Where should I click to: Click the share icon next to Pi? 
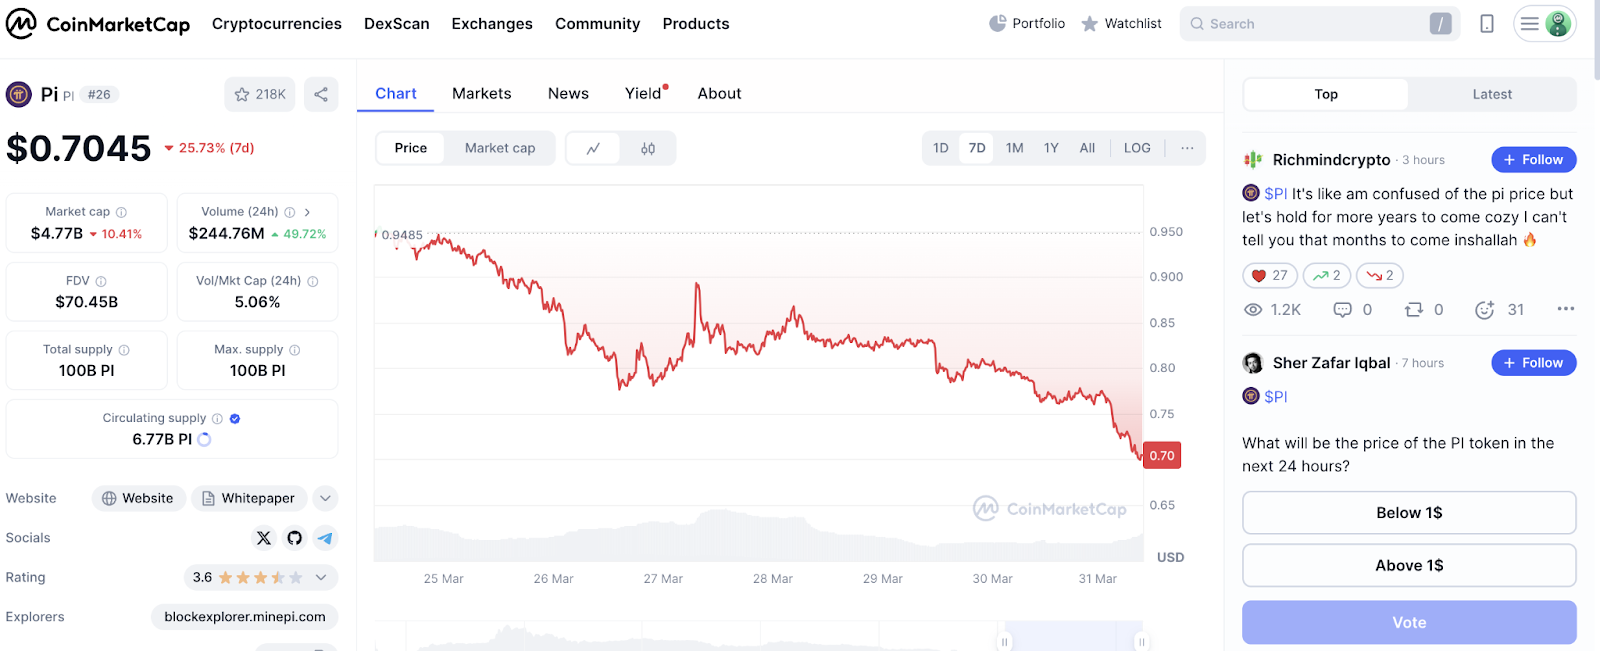coord(321,94)
